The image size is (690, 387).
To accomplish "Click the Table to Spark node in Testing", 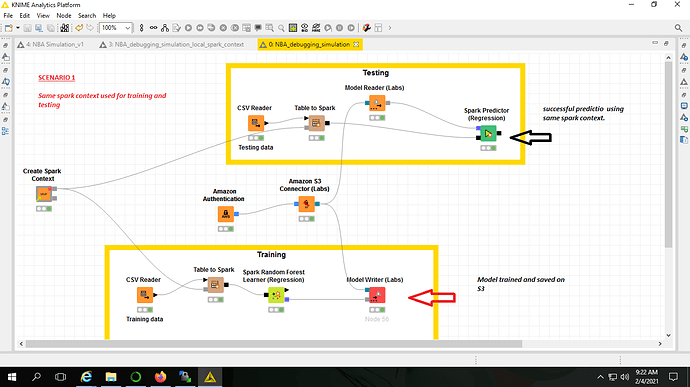I will coord(316,123).
